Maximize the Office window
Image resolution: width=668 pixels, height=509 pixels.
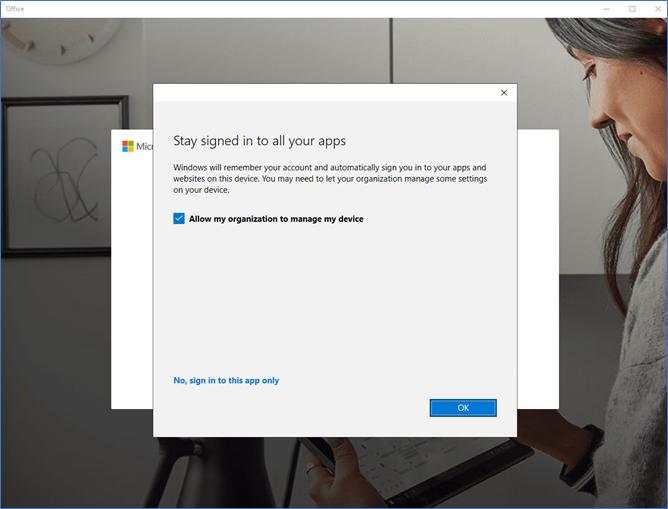coord(632,9)
